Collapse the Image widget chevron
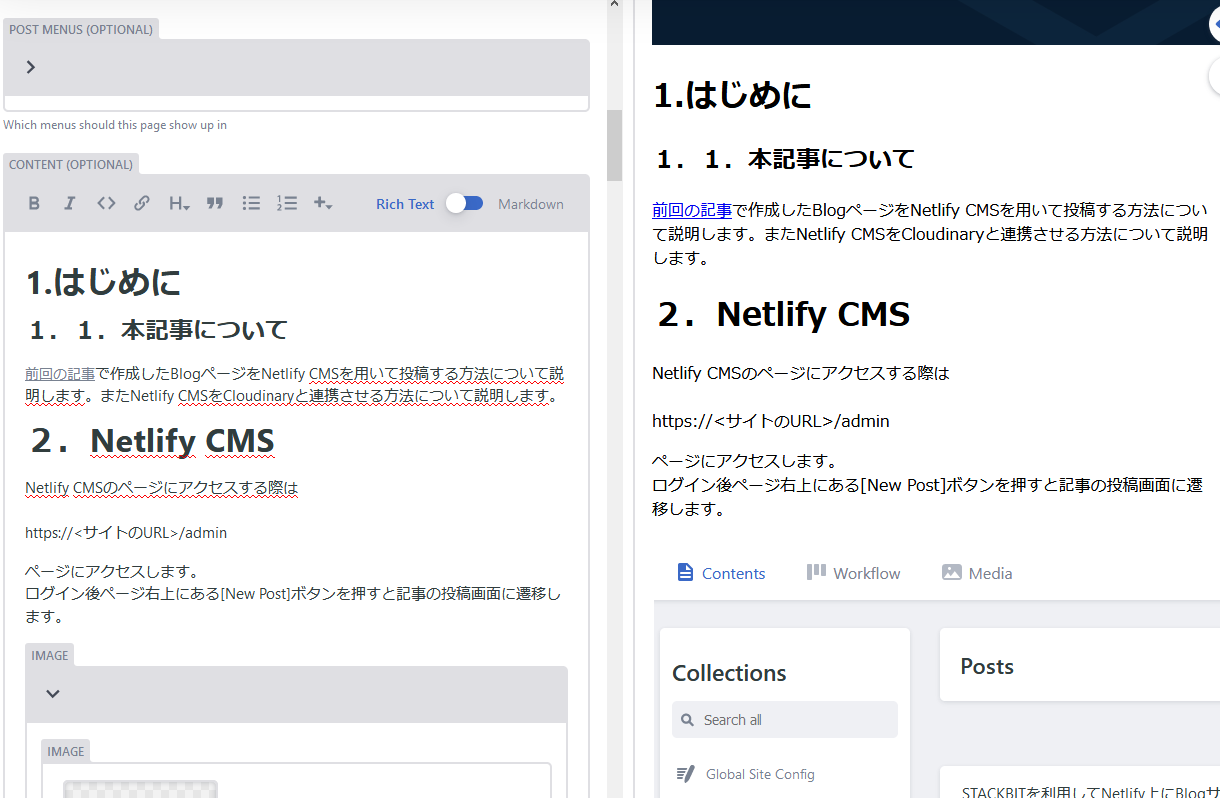 53,694
